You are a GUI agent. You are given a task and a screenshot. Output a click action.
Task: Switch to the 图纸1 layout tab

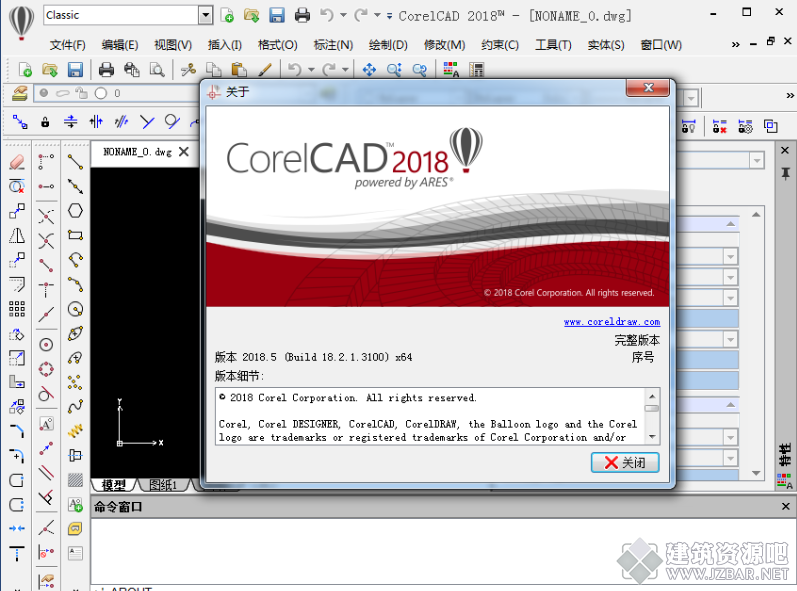[163, 485]
